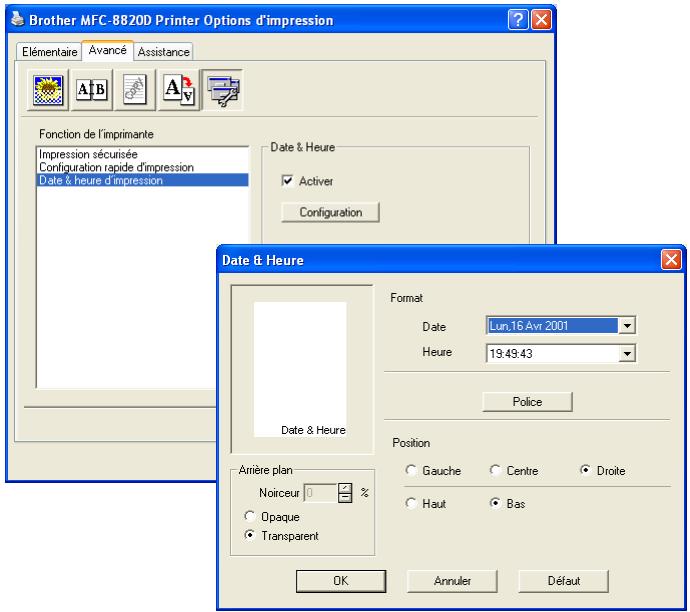Select the Haut position radio
The width and height of the screenshot is (690, 612).
click(x=411, y=503)
